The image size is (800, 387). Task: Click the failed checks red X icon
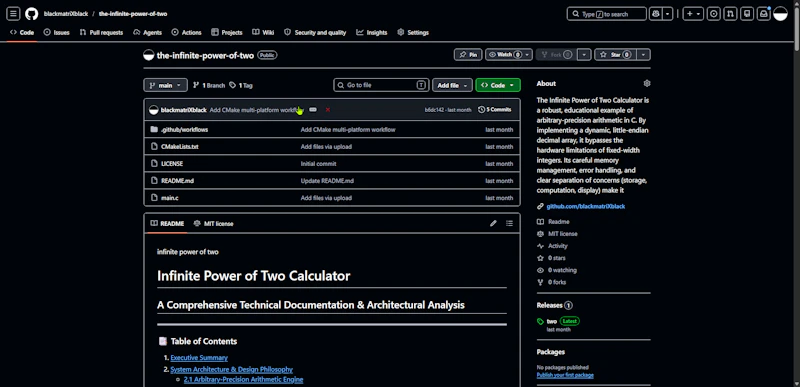(328, 110)
